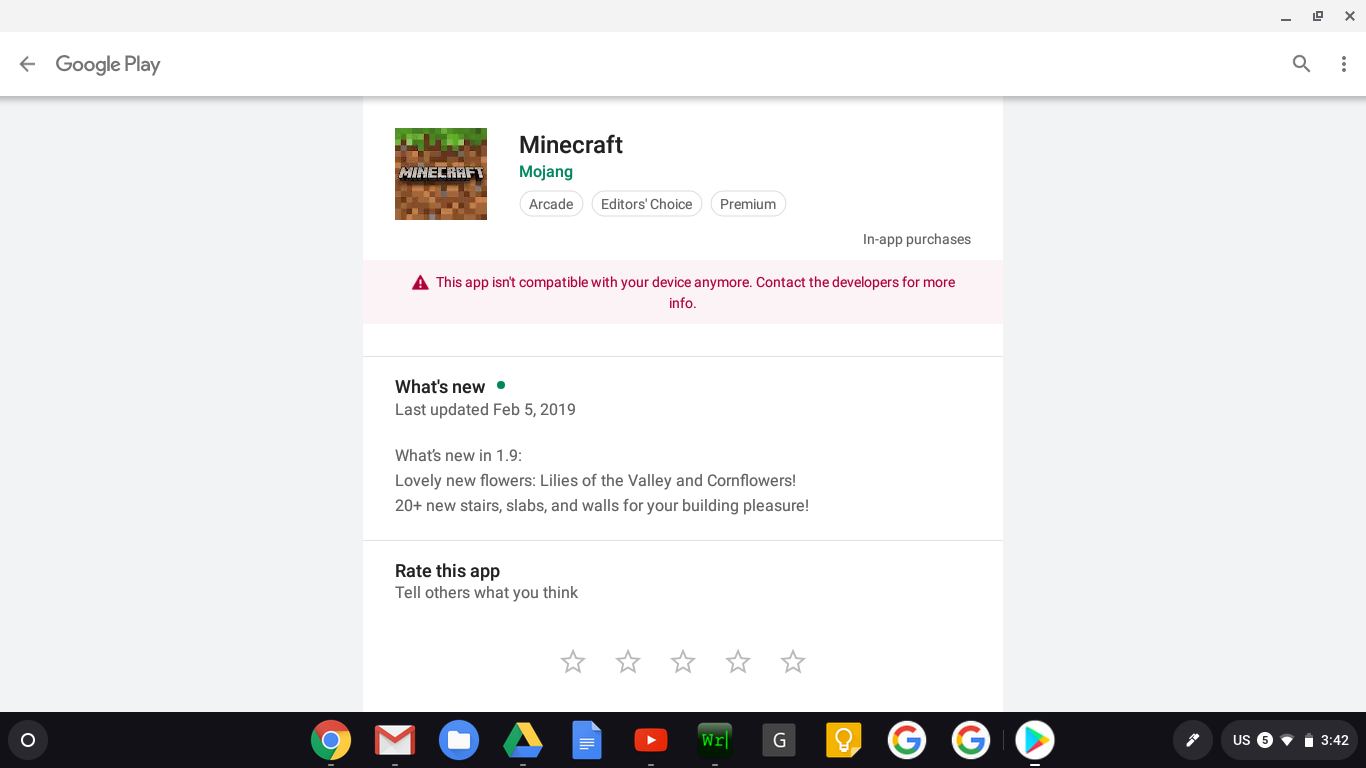
Task: Minimize the Google Play window
Action: pyautogui.click(x=1285, y=16)
